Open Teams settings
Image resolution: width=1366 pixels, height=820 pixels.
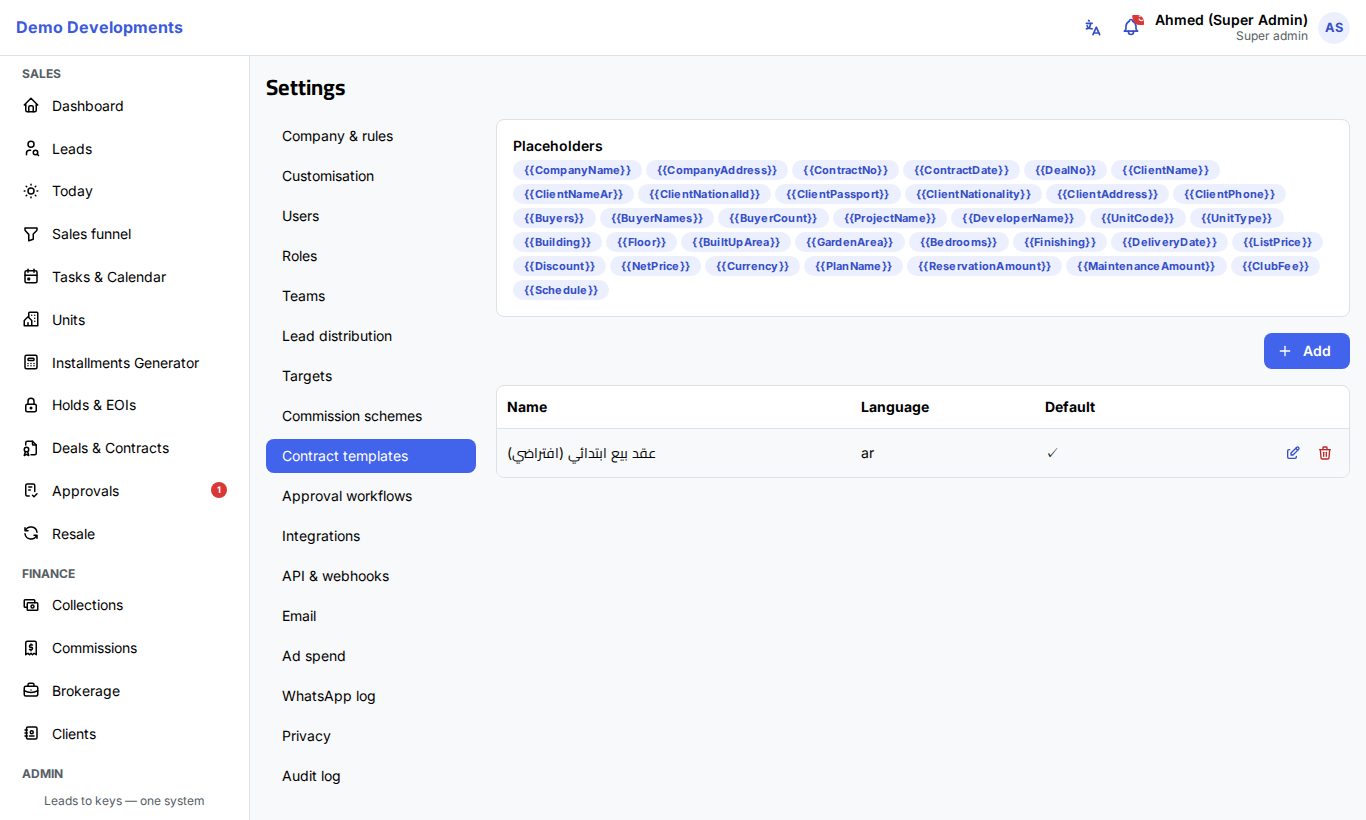[371, 296]
